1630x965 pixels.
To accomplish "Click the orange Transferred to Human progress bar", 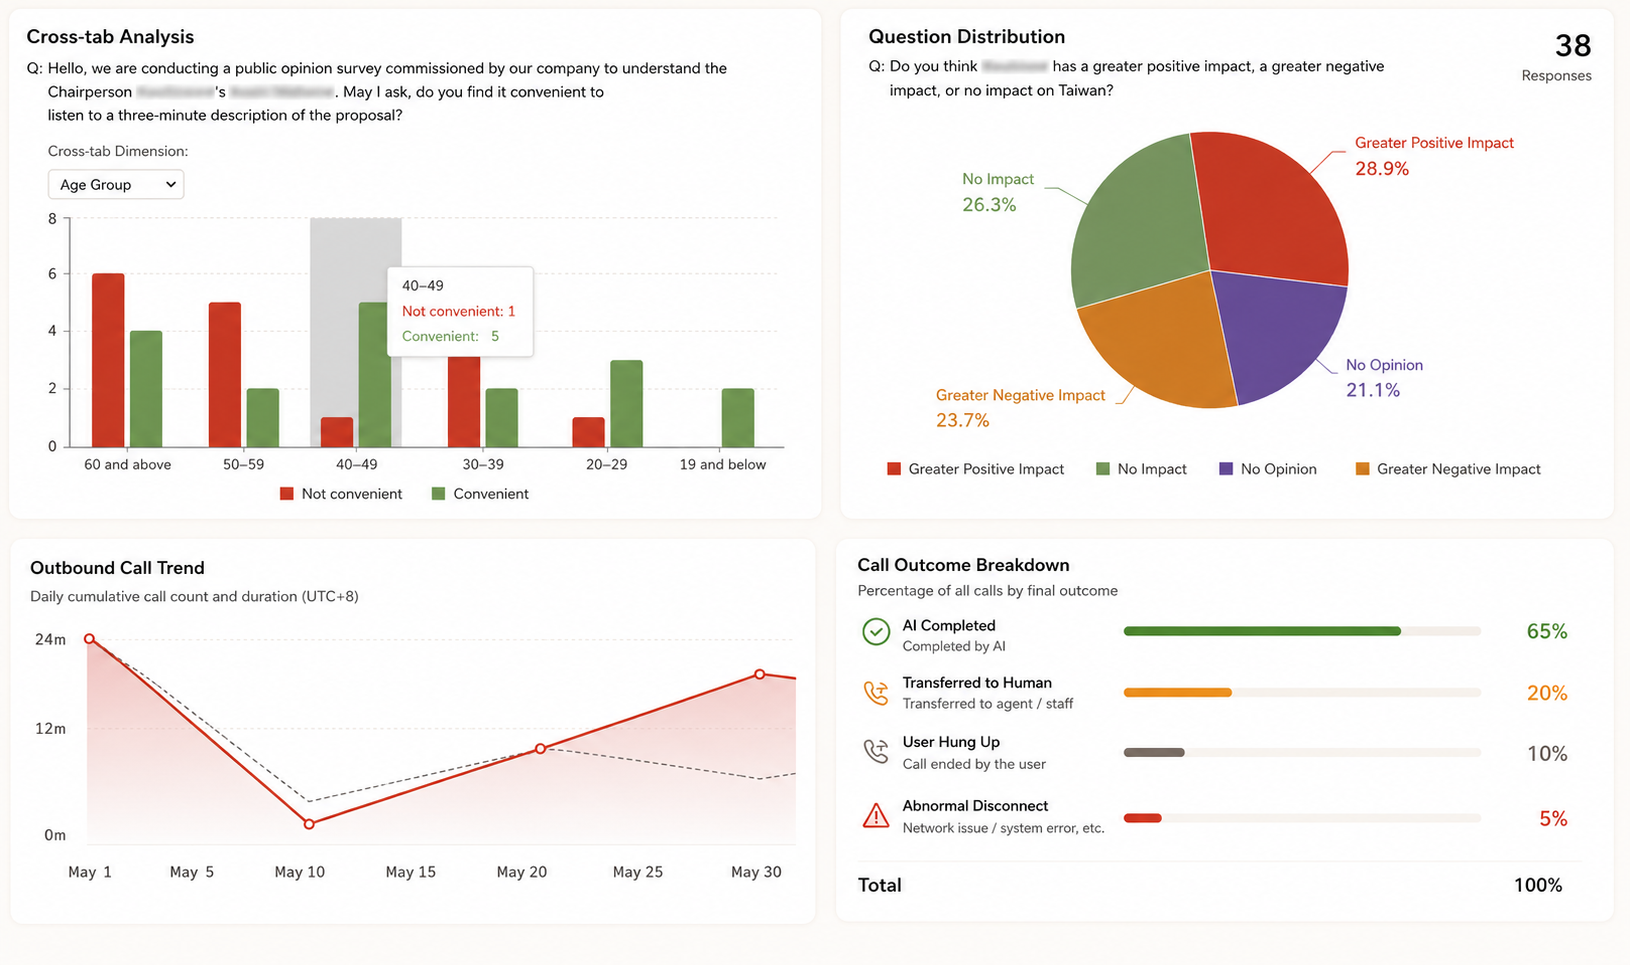I will [1177, 692].
